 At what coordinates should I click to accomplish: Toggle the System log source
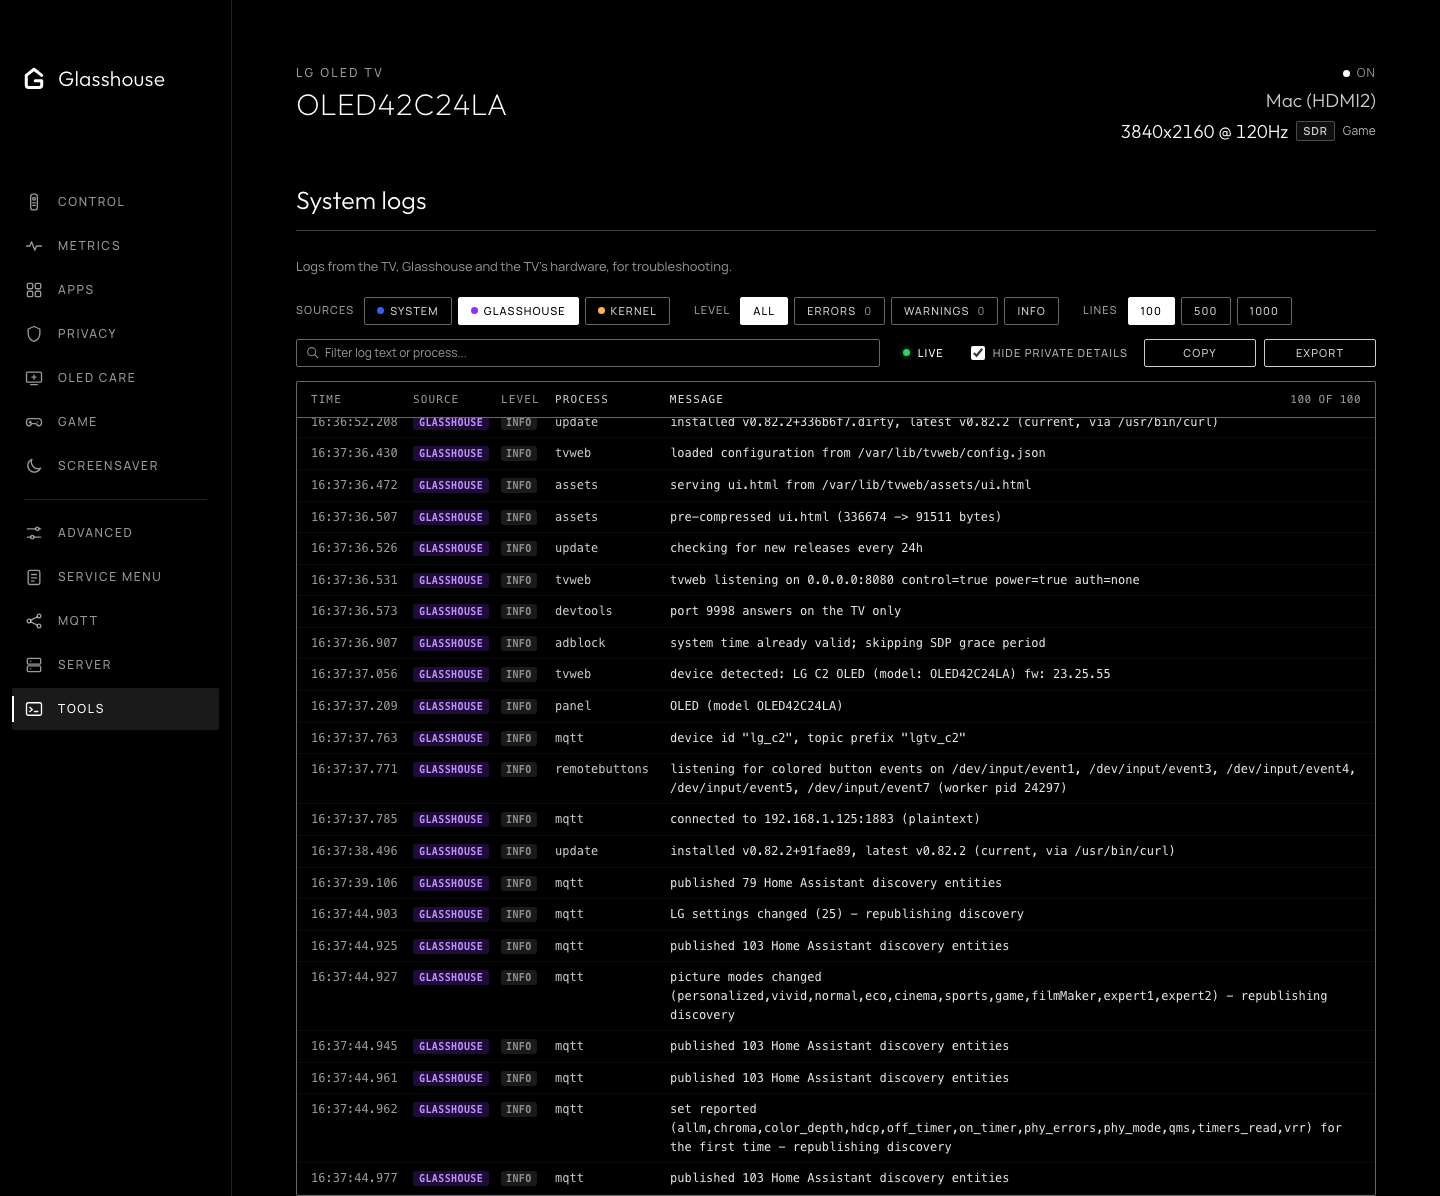click(x=408, y=311)
